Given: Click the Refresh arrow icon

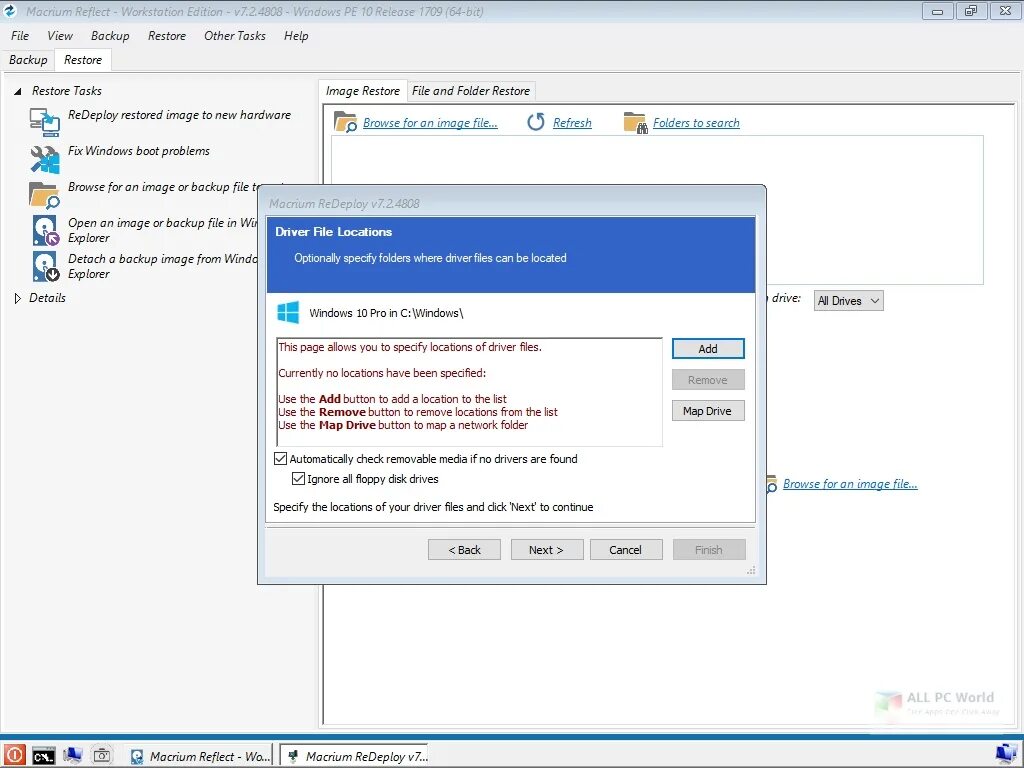Looking at the screenshot, I should [x=536, y=122].
